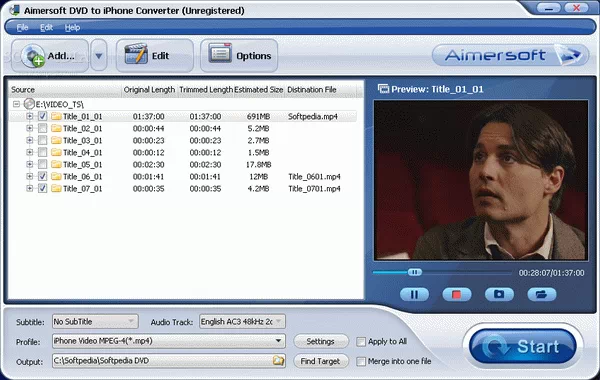Click the Title_04_01 folder icon
The image size is (600, 380).
(56, 152)
